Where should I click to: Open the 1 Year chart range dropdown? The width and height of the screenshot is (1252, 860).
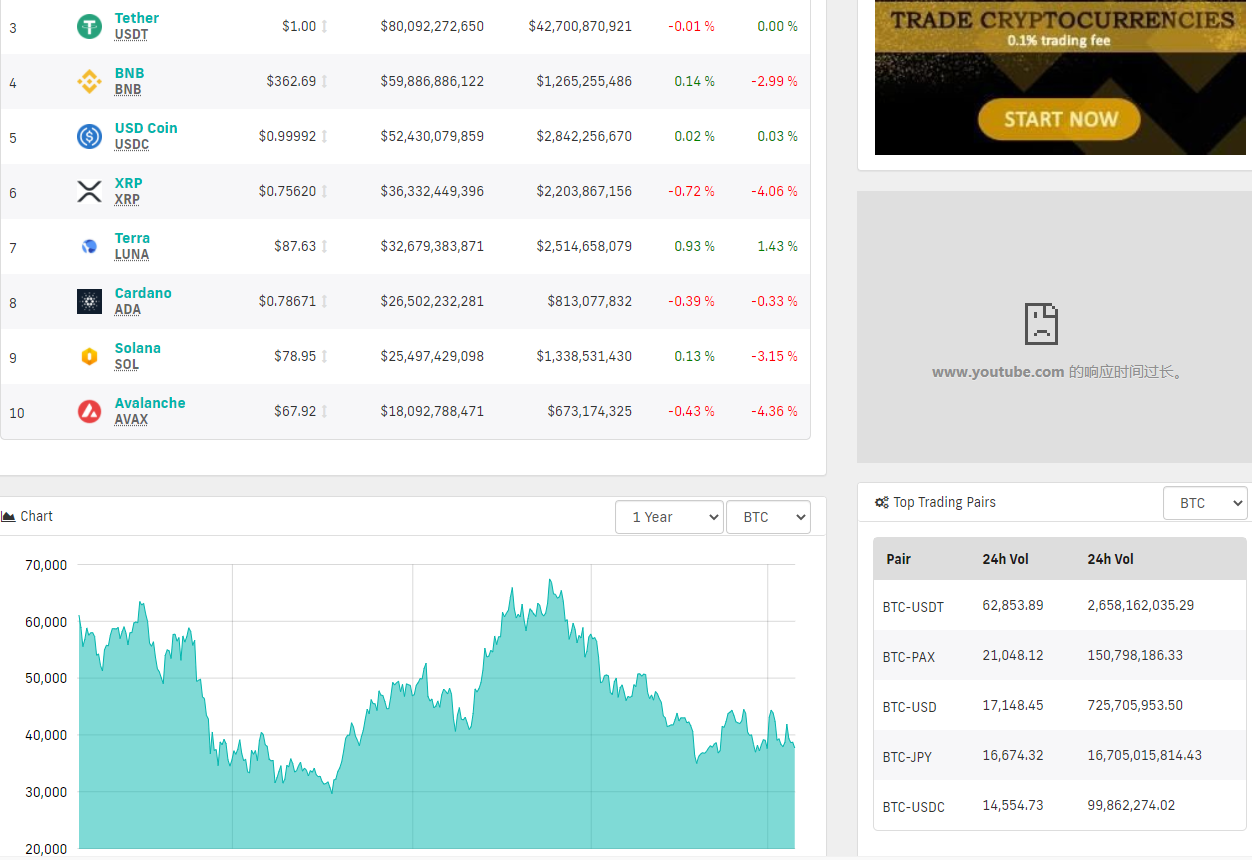pos(669,517)
